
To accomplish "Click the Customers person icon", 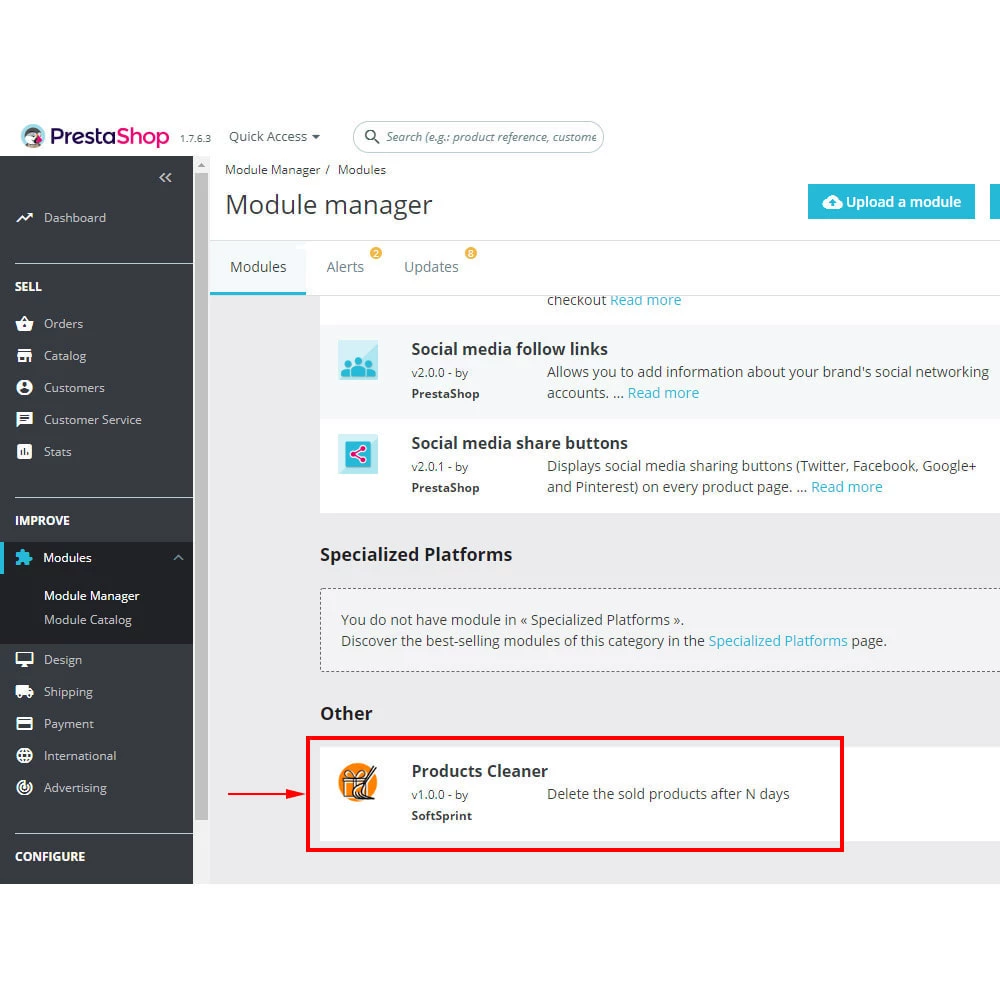I will [25, 388].
